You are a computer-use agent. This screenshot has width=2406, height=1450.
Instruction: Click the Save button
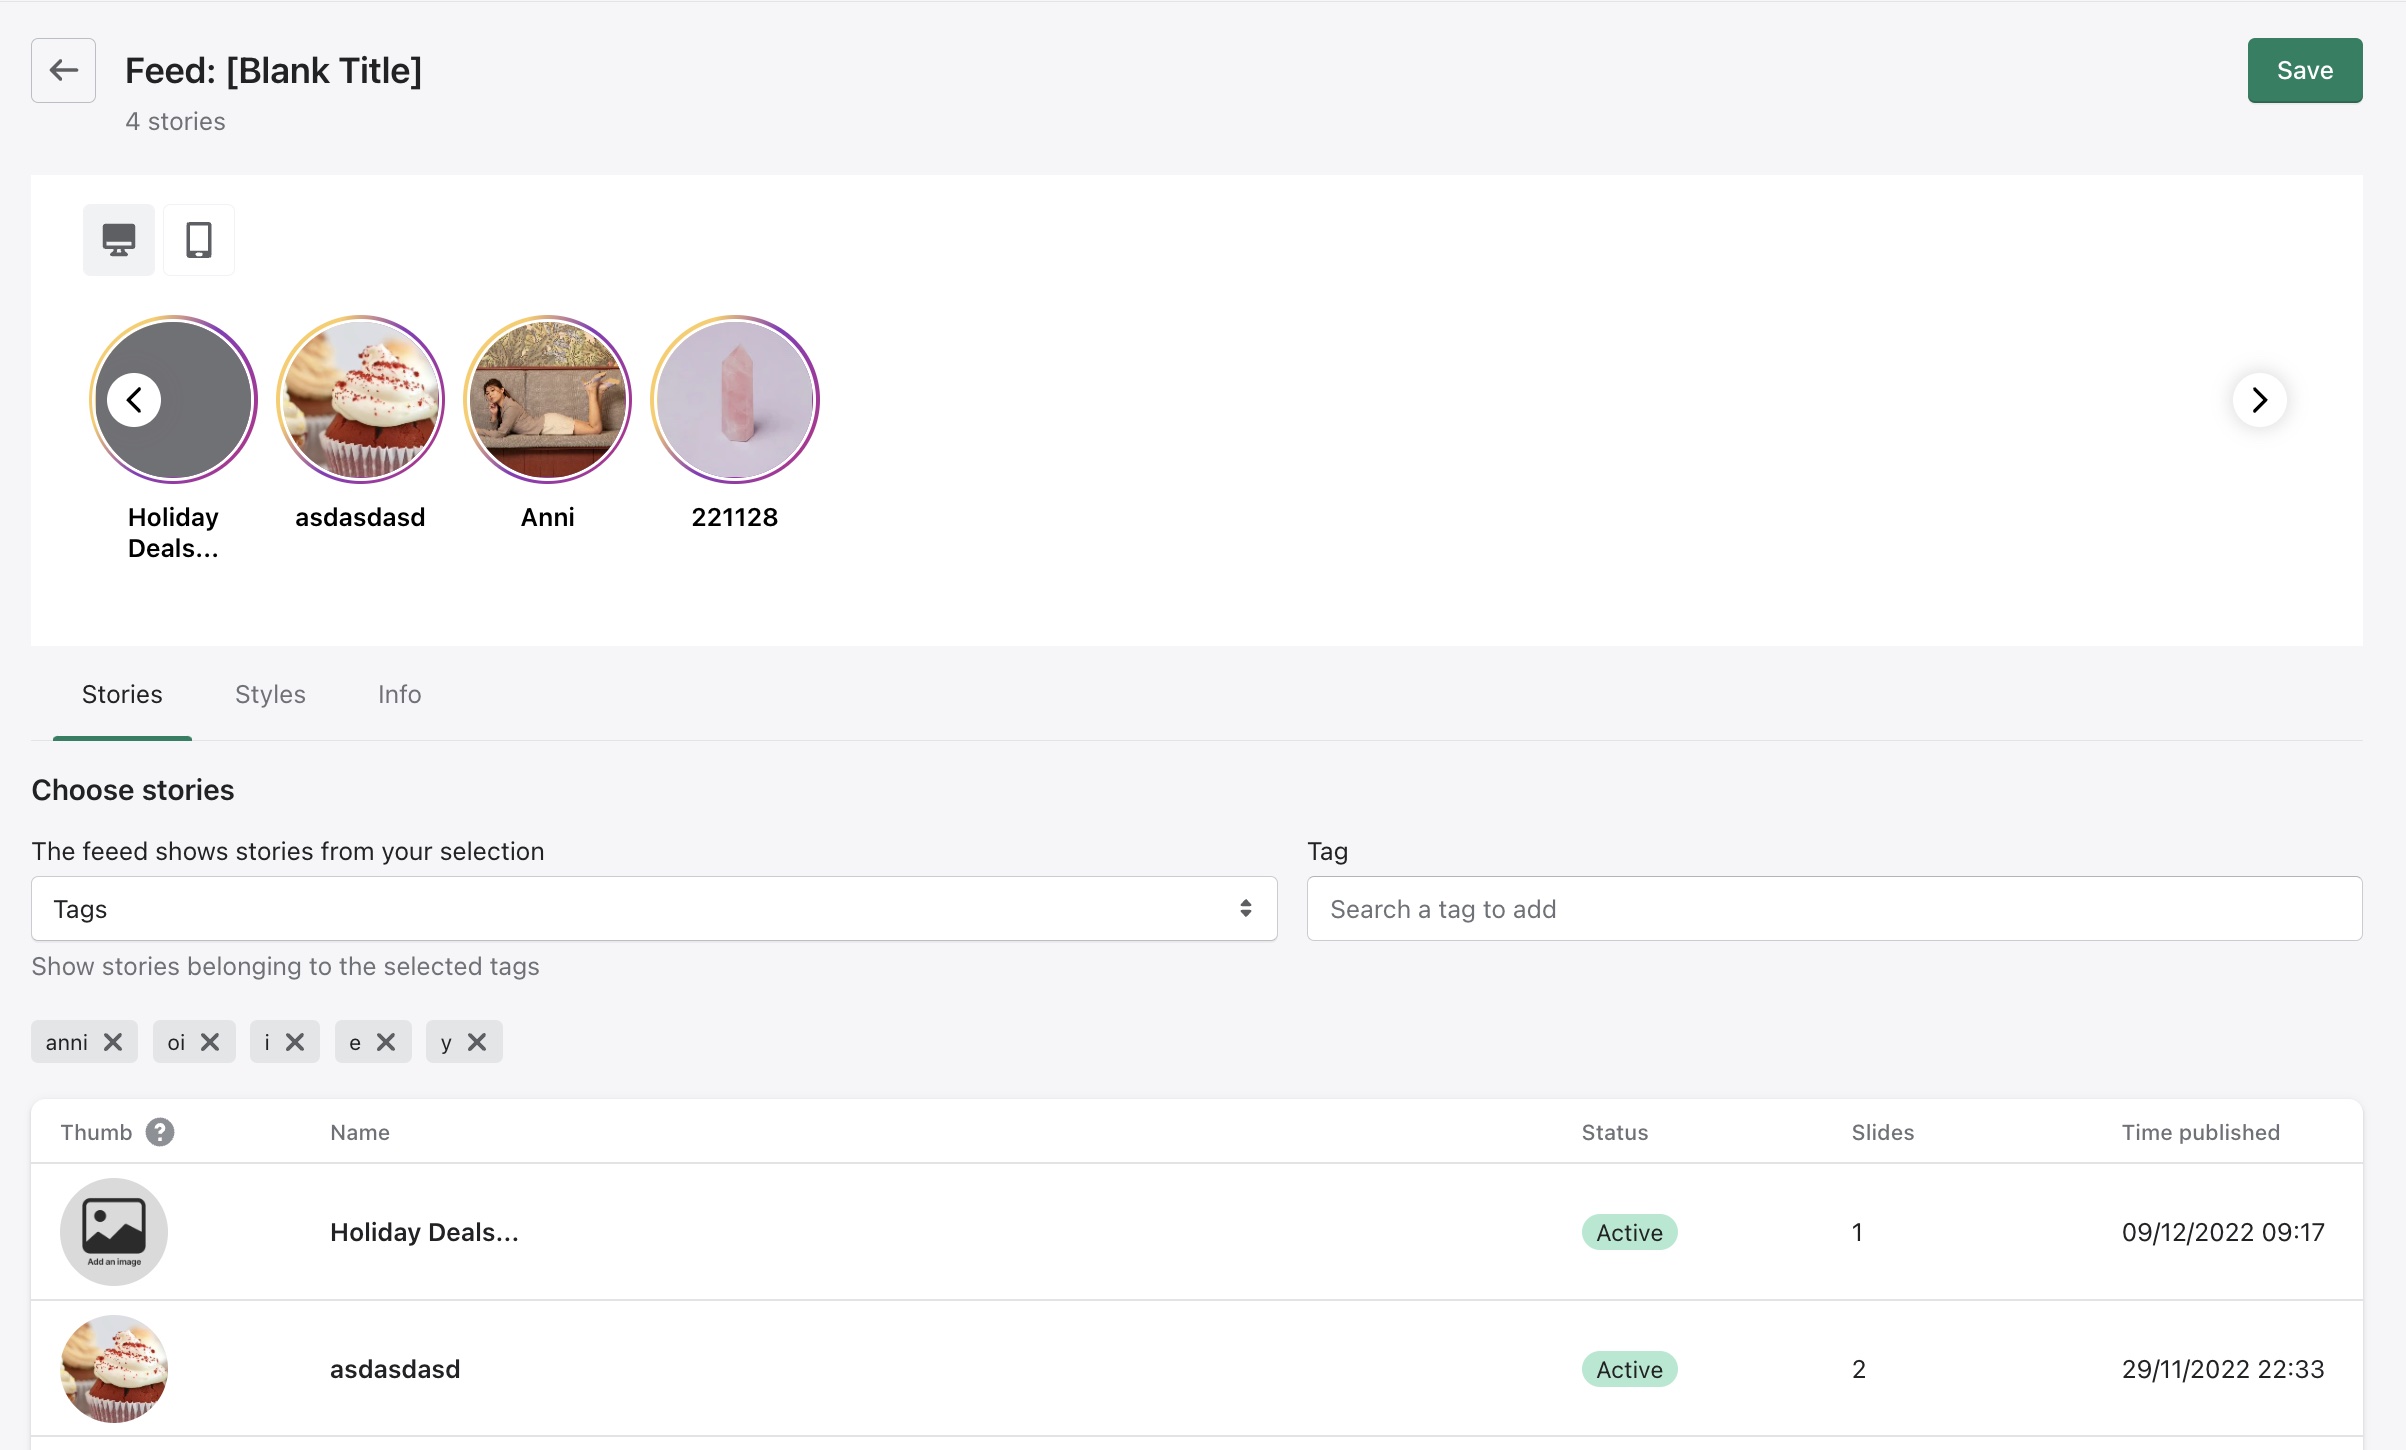click(2304, 70)
